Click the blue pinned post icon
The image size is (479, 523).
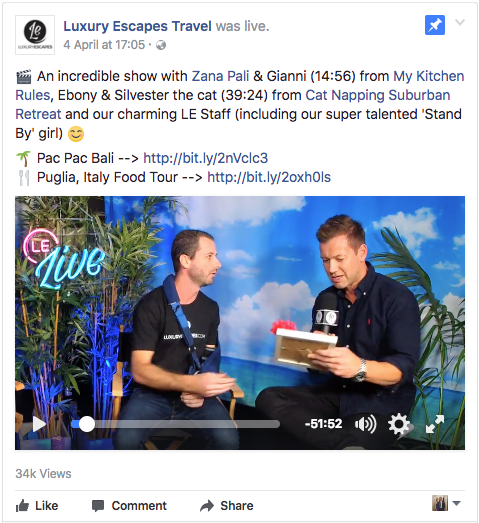[x=435, y=25]
